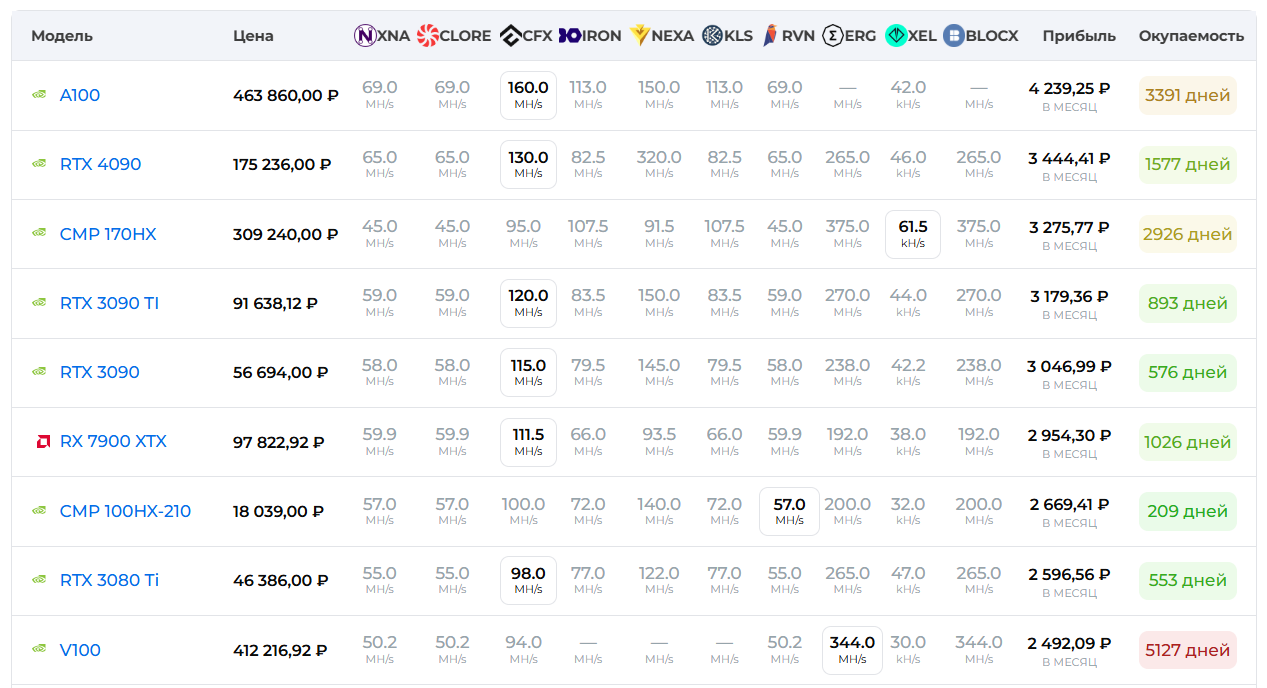Click the highlighted 160.0 MH/s cell for A100
The image size is (1267, 688).
(528, 95)
